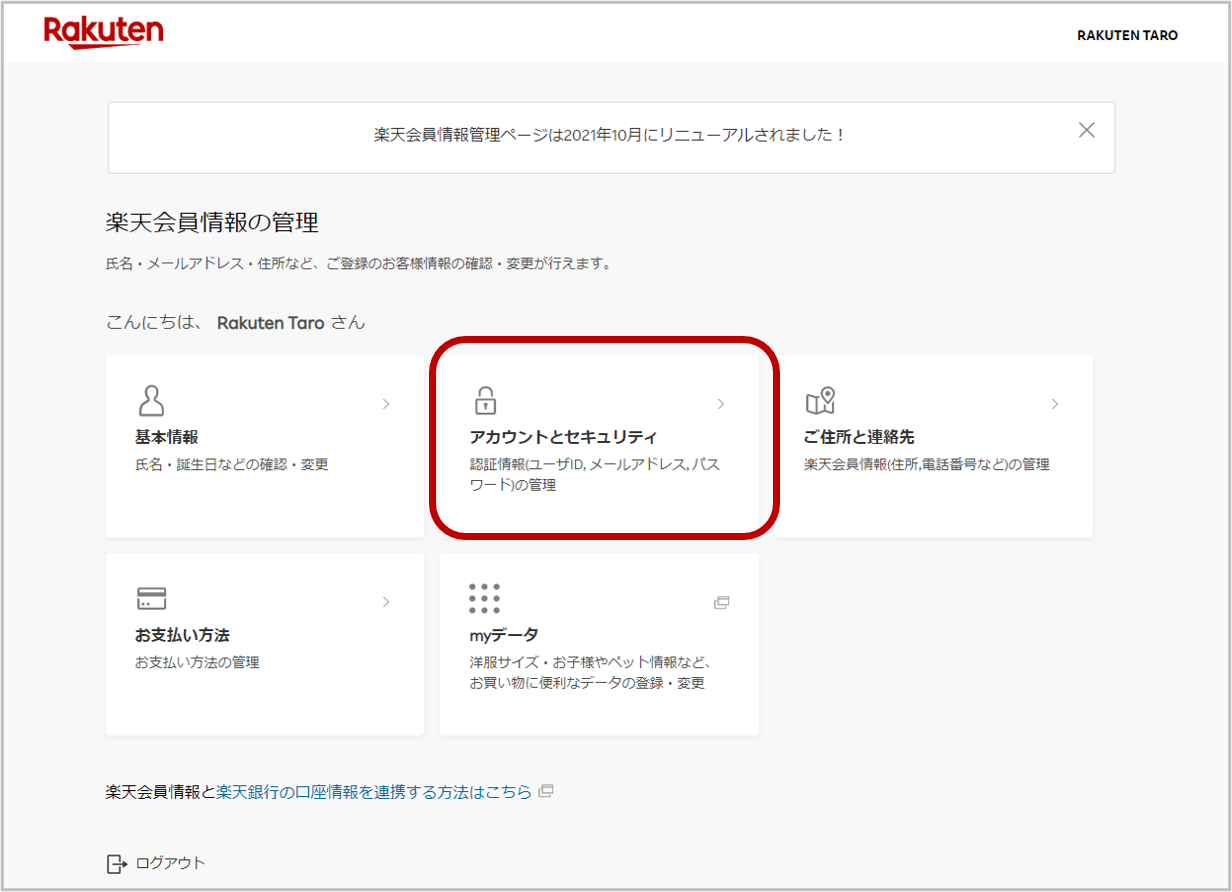
Task: Open アカウントとセキュリティ card title
Action: coord(564,437)
